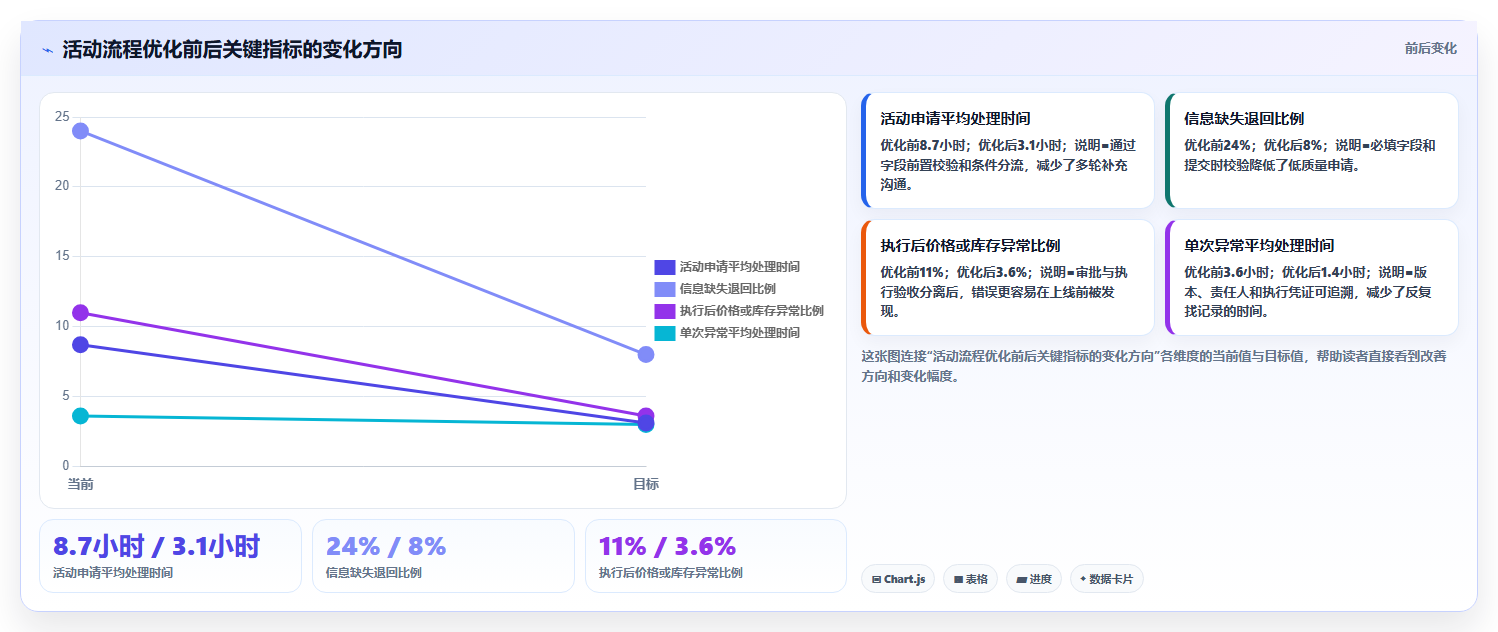This screenshot has width=1498, height=632.
Task: Click the 信息缺失退回比例 point at 目标
Action: [x=646, y=354]
